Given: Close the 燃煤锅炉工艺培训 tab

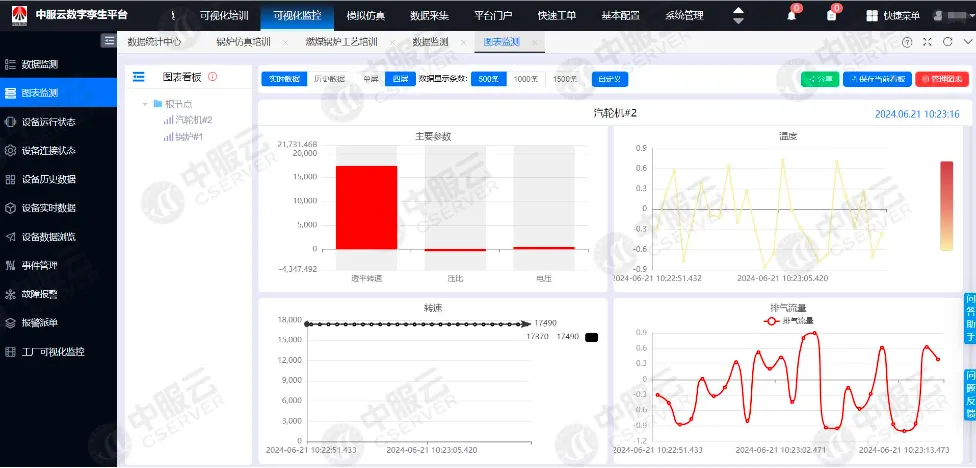Looking at the screenshot, I should [x=392, y=42].
